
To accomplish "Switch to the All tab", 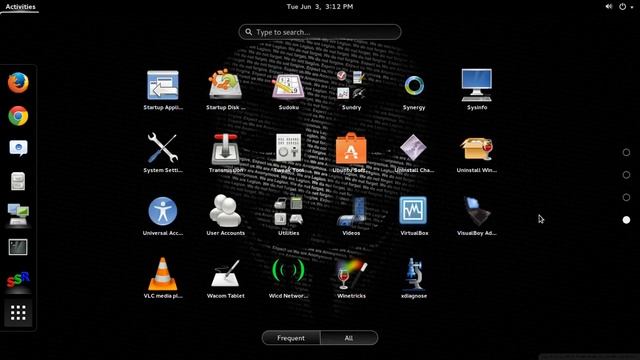I will [x=349, y=338].
